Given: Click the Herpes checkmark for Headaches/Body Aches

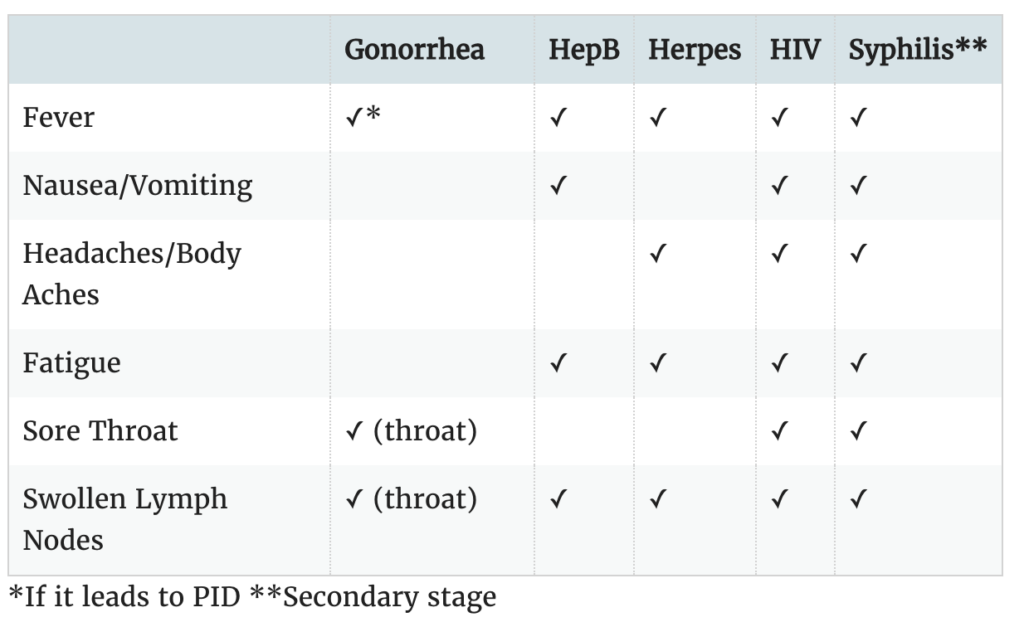Looking at the screenshot, I should pyautogui.click(x=658, y=254).
